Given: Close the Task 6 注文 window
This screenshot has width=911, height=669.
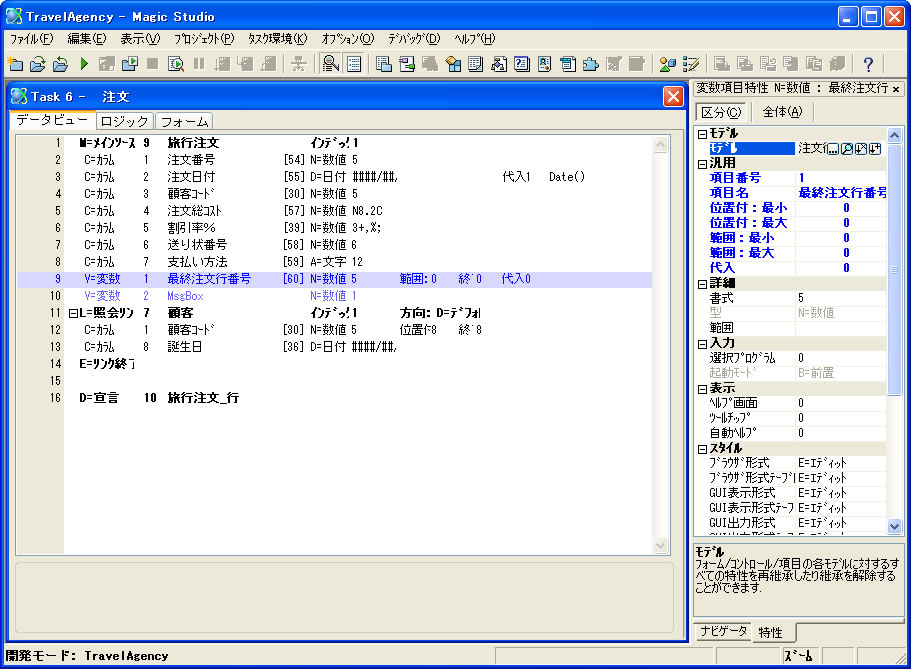Looking at the screenshot, I should (673, 96).
